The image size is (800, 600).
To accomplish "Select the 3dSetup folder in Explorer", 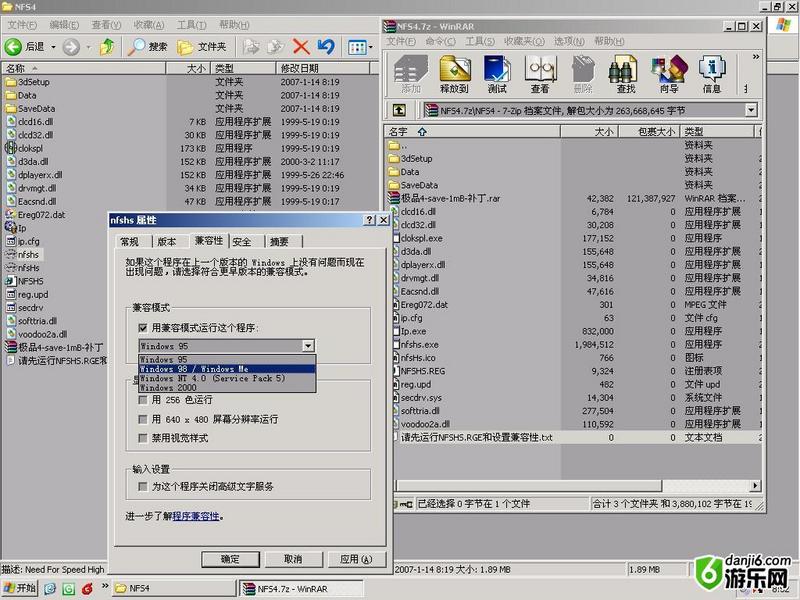I will click(x=28, y=82).
